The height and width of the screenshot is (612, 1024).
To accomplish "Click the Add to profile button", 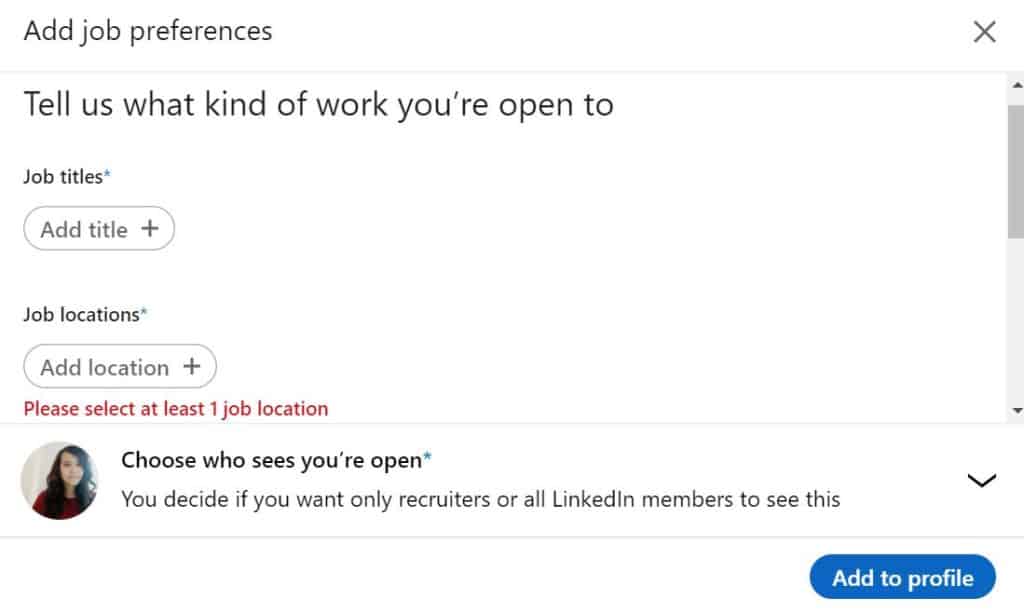I will point(903,577).
